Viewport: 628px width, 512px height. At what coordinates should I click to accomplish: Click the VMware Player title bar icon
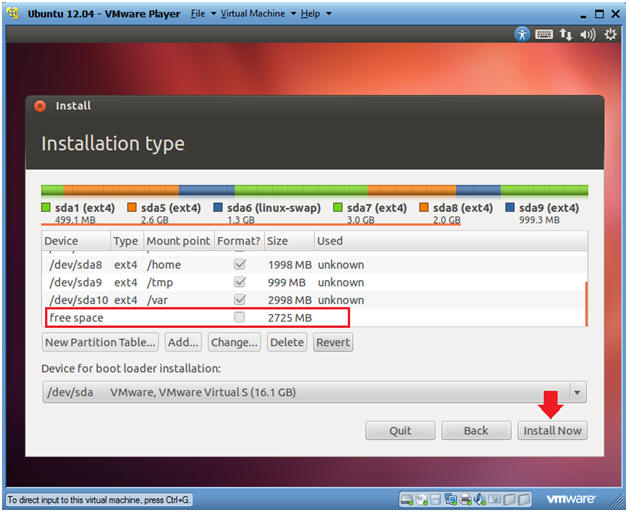[13, 13]
